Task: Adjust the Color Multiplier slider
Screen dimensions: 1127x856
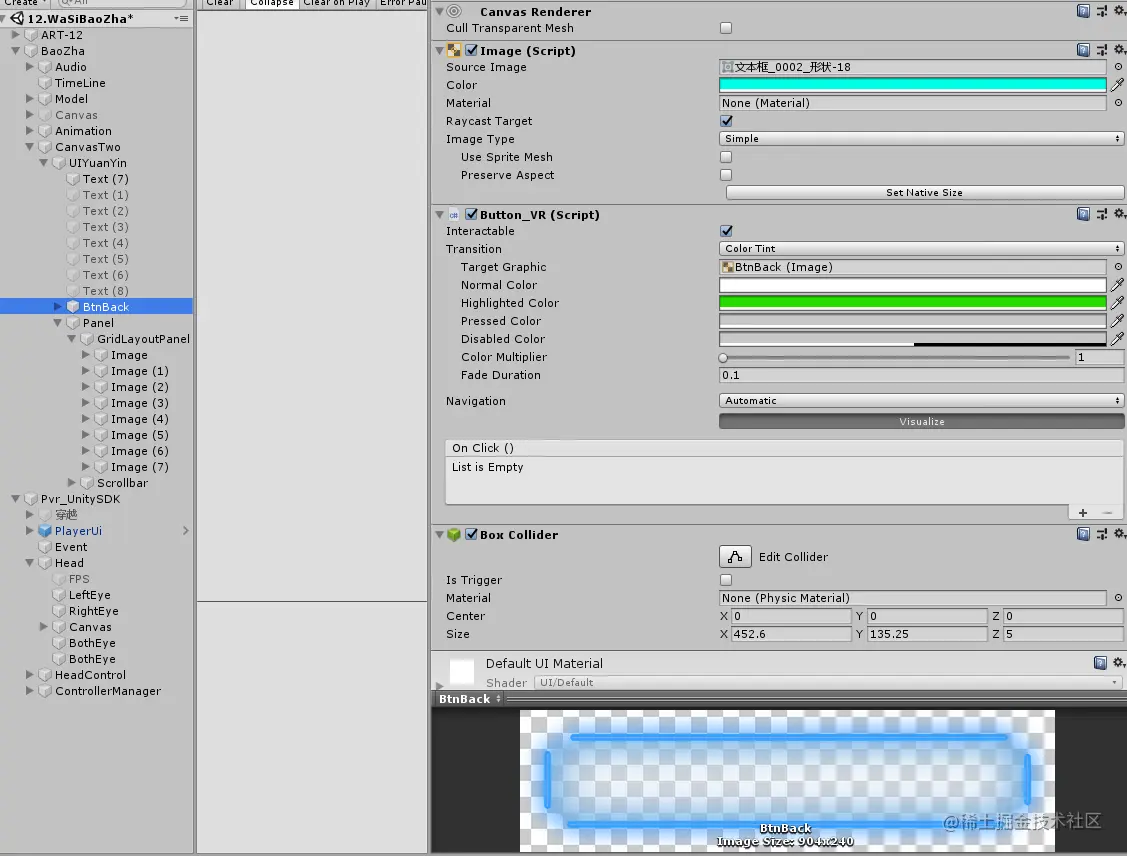Action: (x=896, y=357)
